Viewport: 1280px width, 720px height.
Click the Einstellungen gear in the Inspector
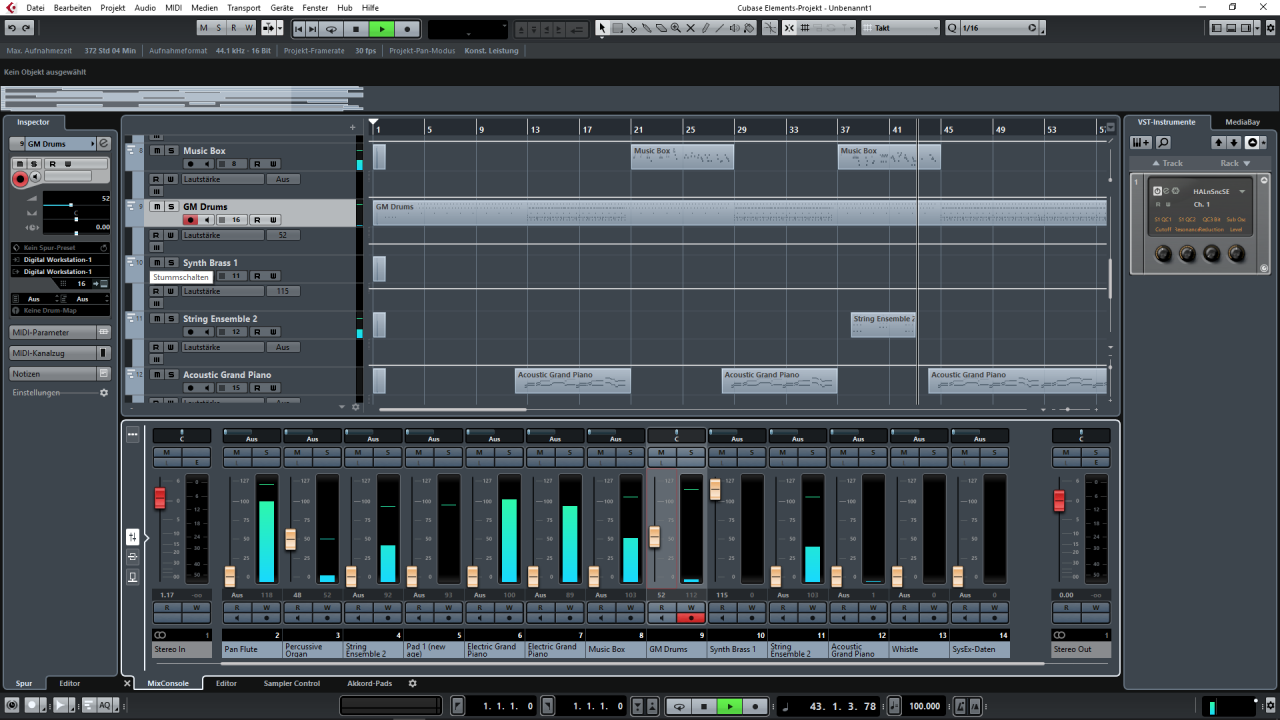pyautogui.click(x=103, y=393)
